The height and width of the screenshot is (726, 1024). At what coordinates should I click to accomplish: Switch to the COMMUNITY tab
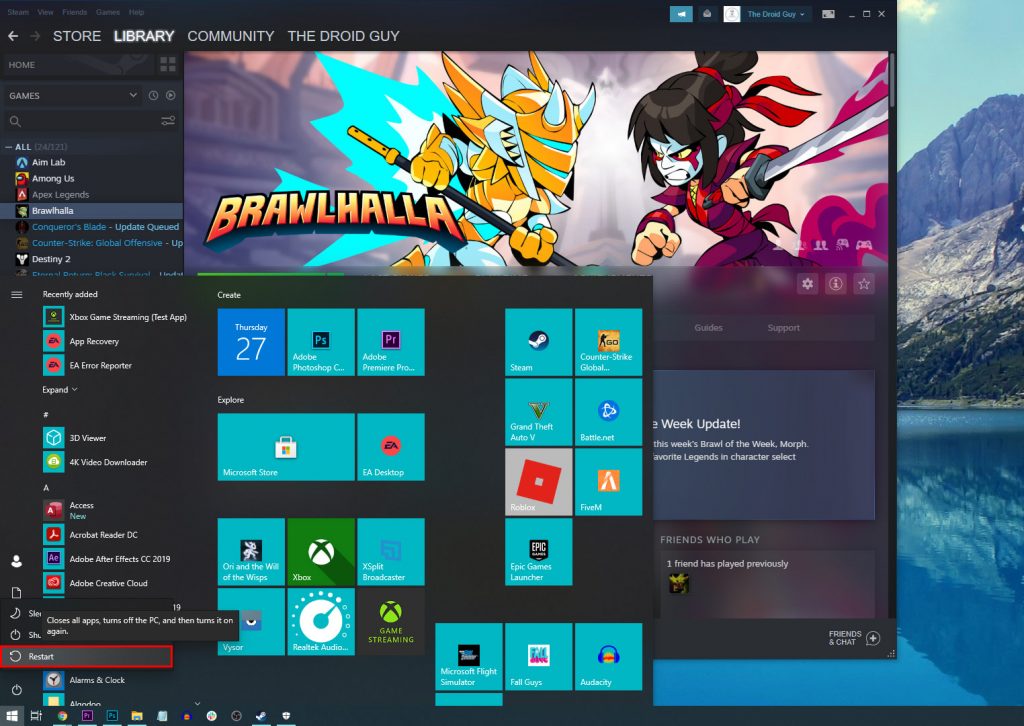(231, 36)
